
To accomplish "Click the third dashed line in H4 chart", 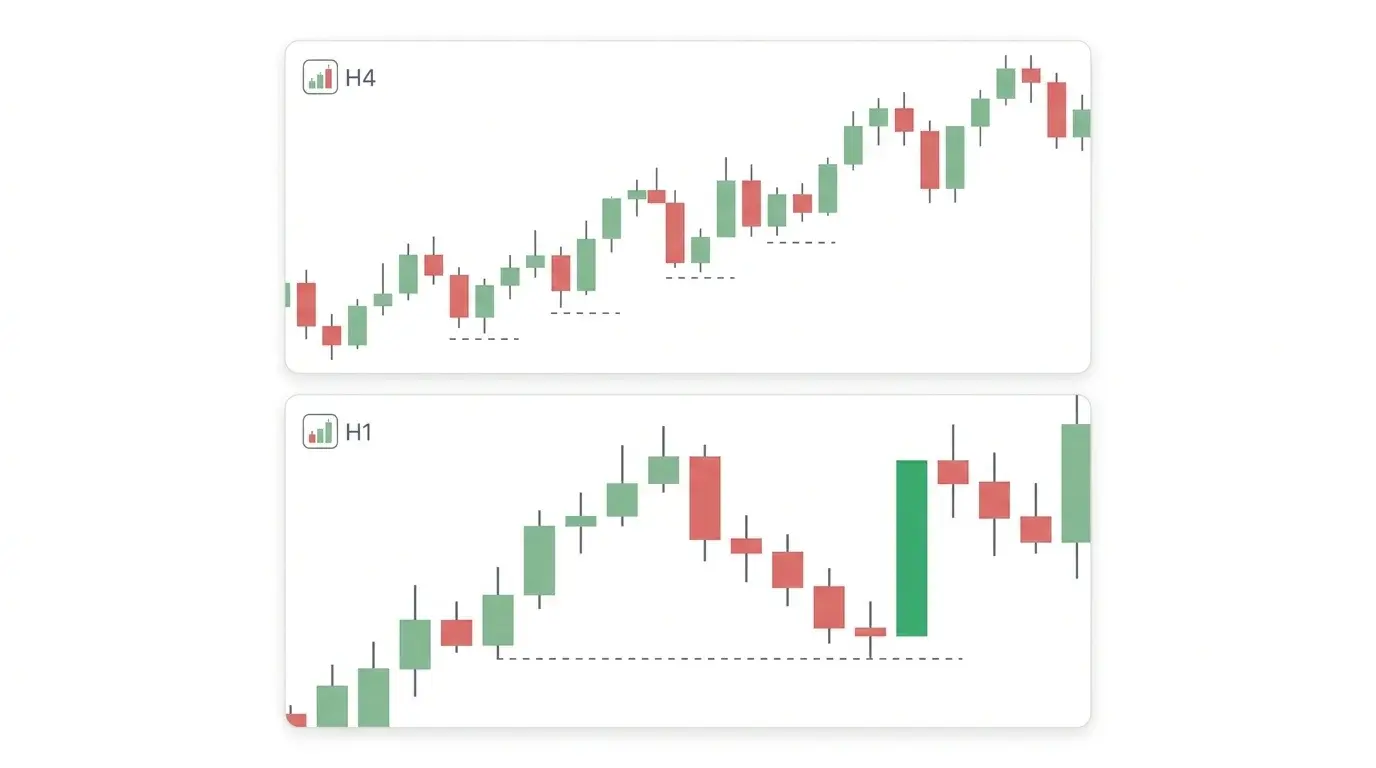I will pyautogui.click(x=700, y=277).
